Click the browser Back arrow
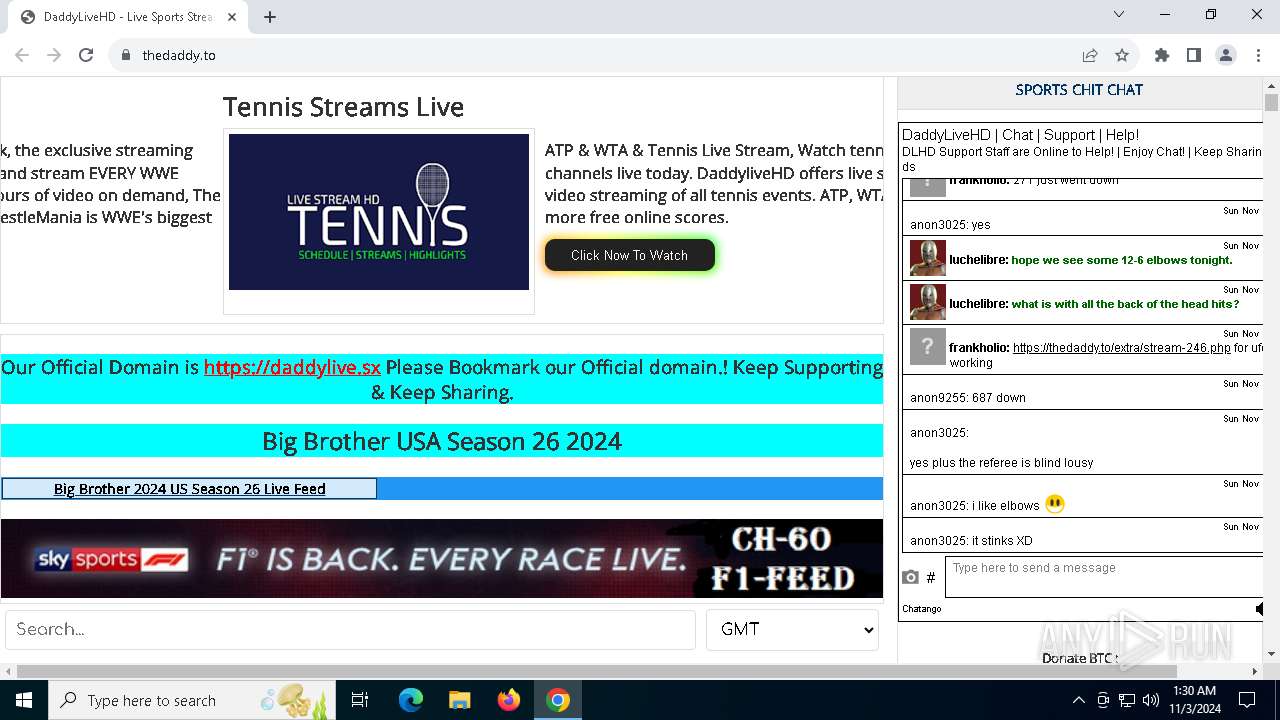Screen dimensions: 1280x720 [22, 55]
